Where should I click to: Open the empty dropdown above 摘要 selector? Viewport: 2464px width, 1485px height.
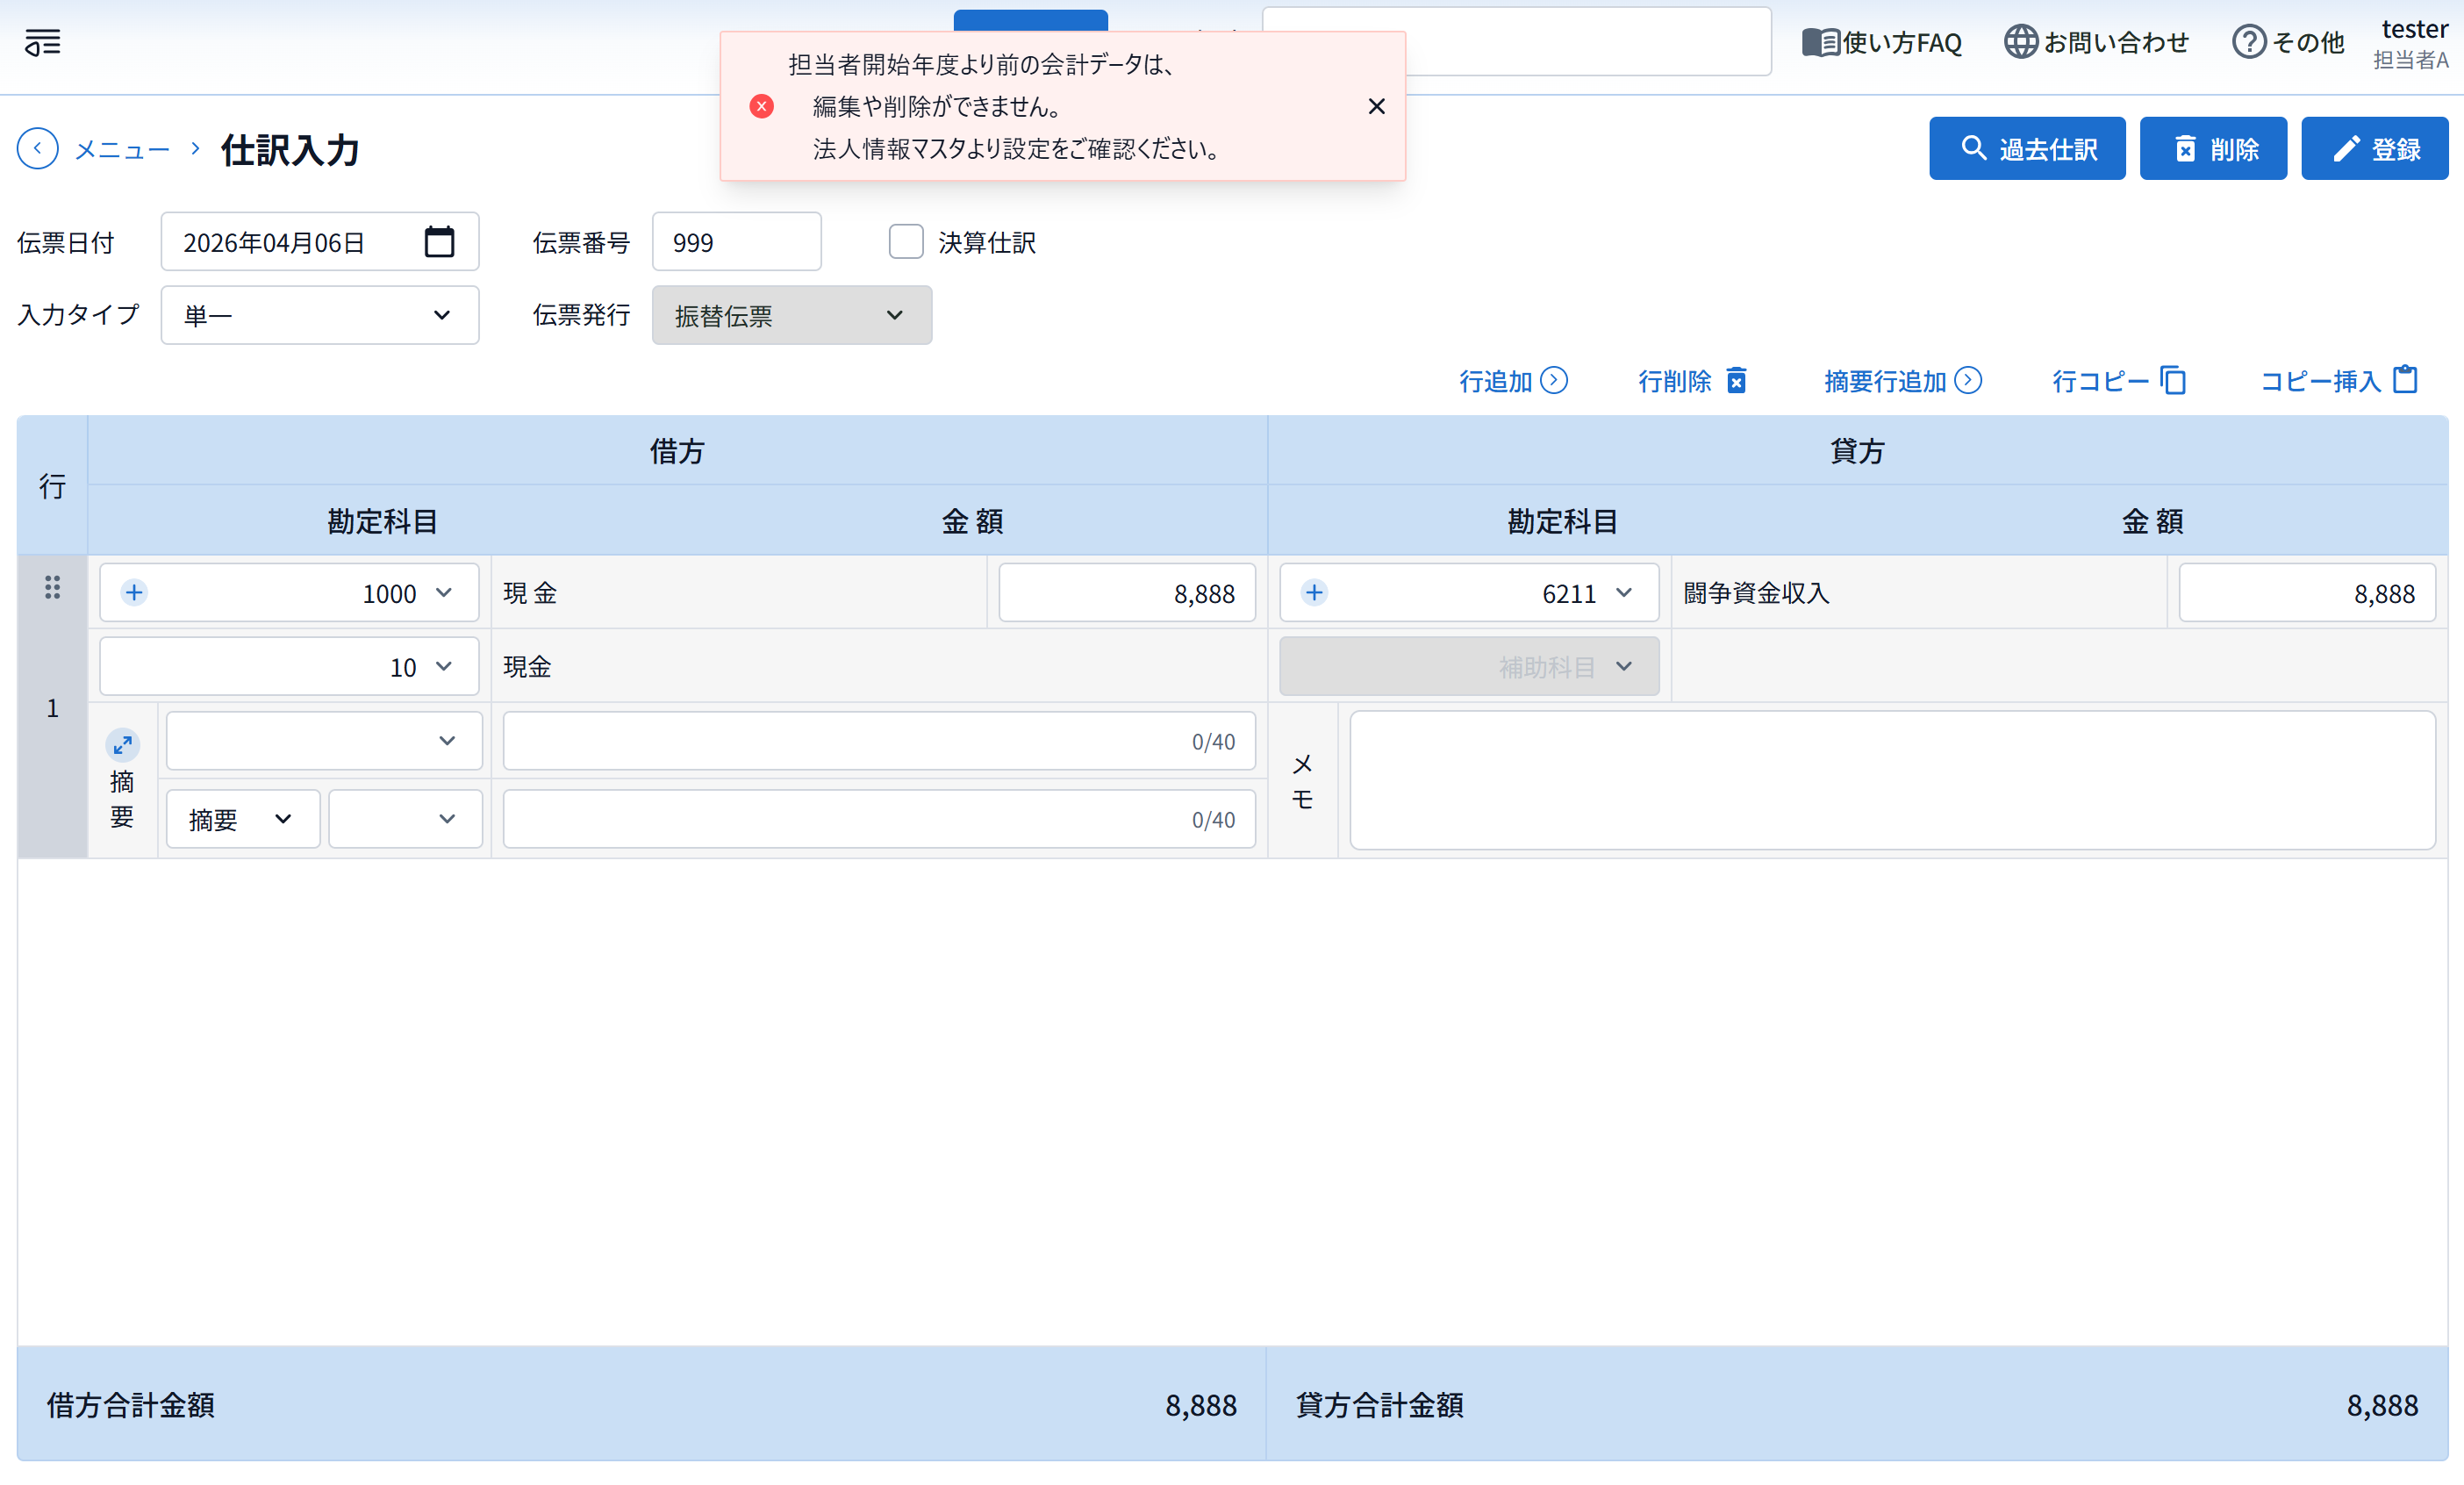coord(324,741)
